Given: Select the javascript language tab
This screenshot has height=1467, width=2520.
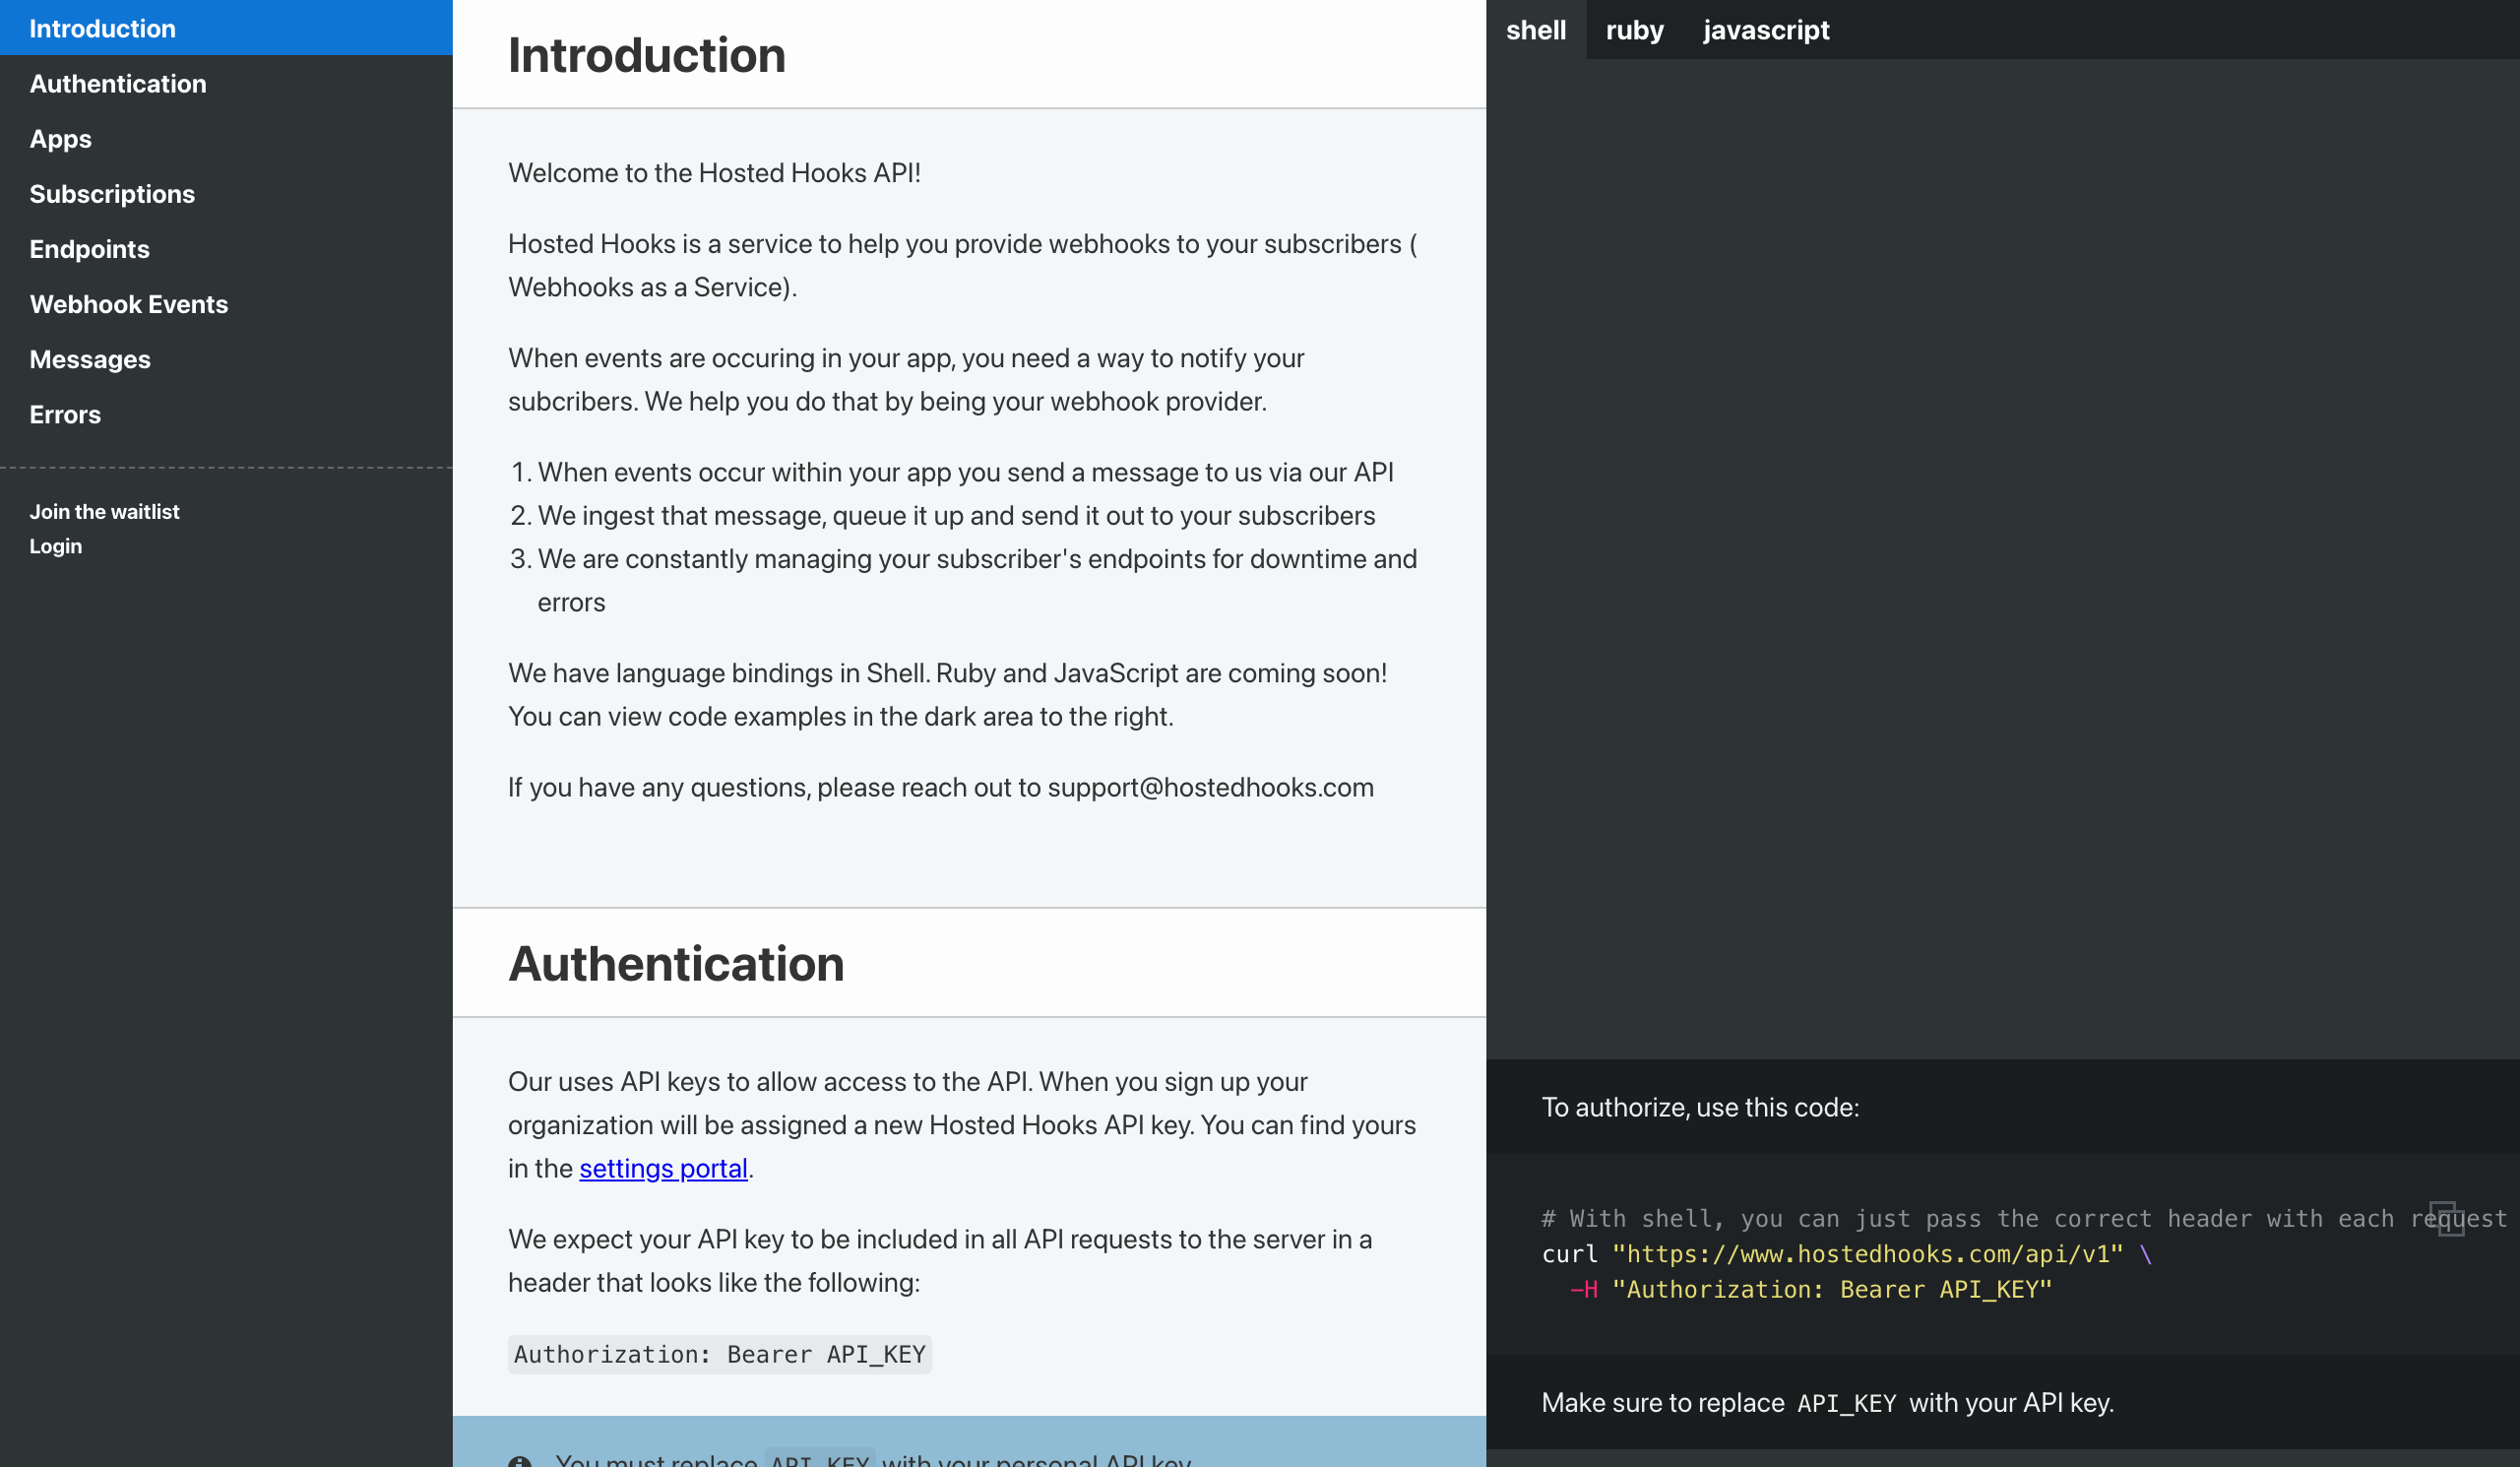Looking at the screenshot, I should click(1766, 30).
